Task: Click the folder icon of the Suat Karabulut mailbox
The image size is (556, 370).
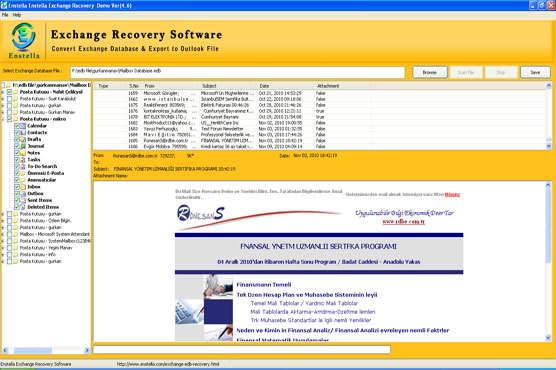Action: click(16, 99)
